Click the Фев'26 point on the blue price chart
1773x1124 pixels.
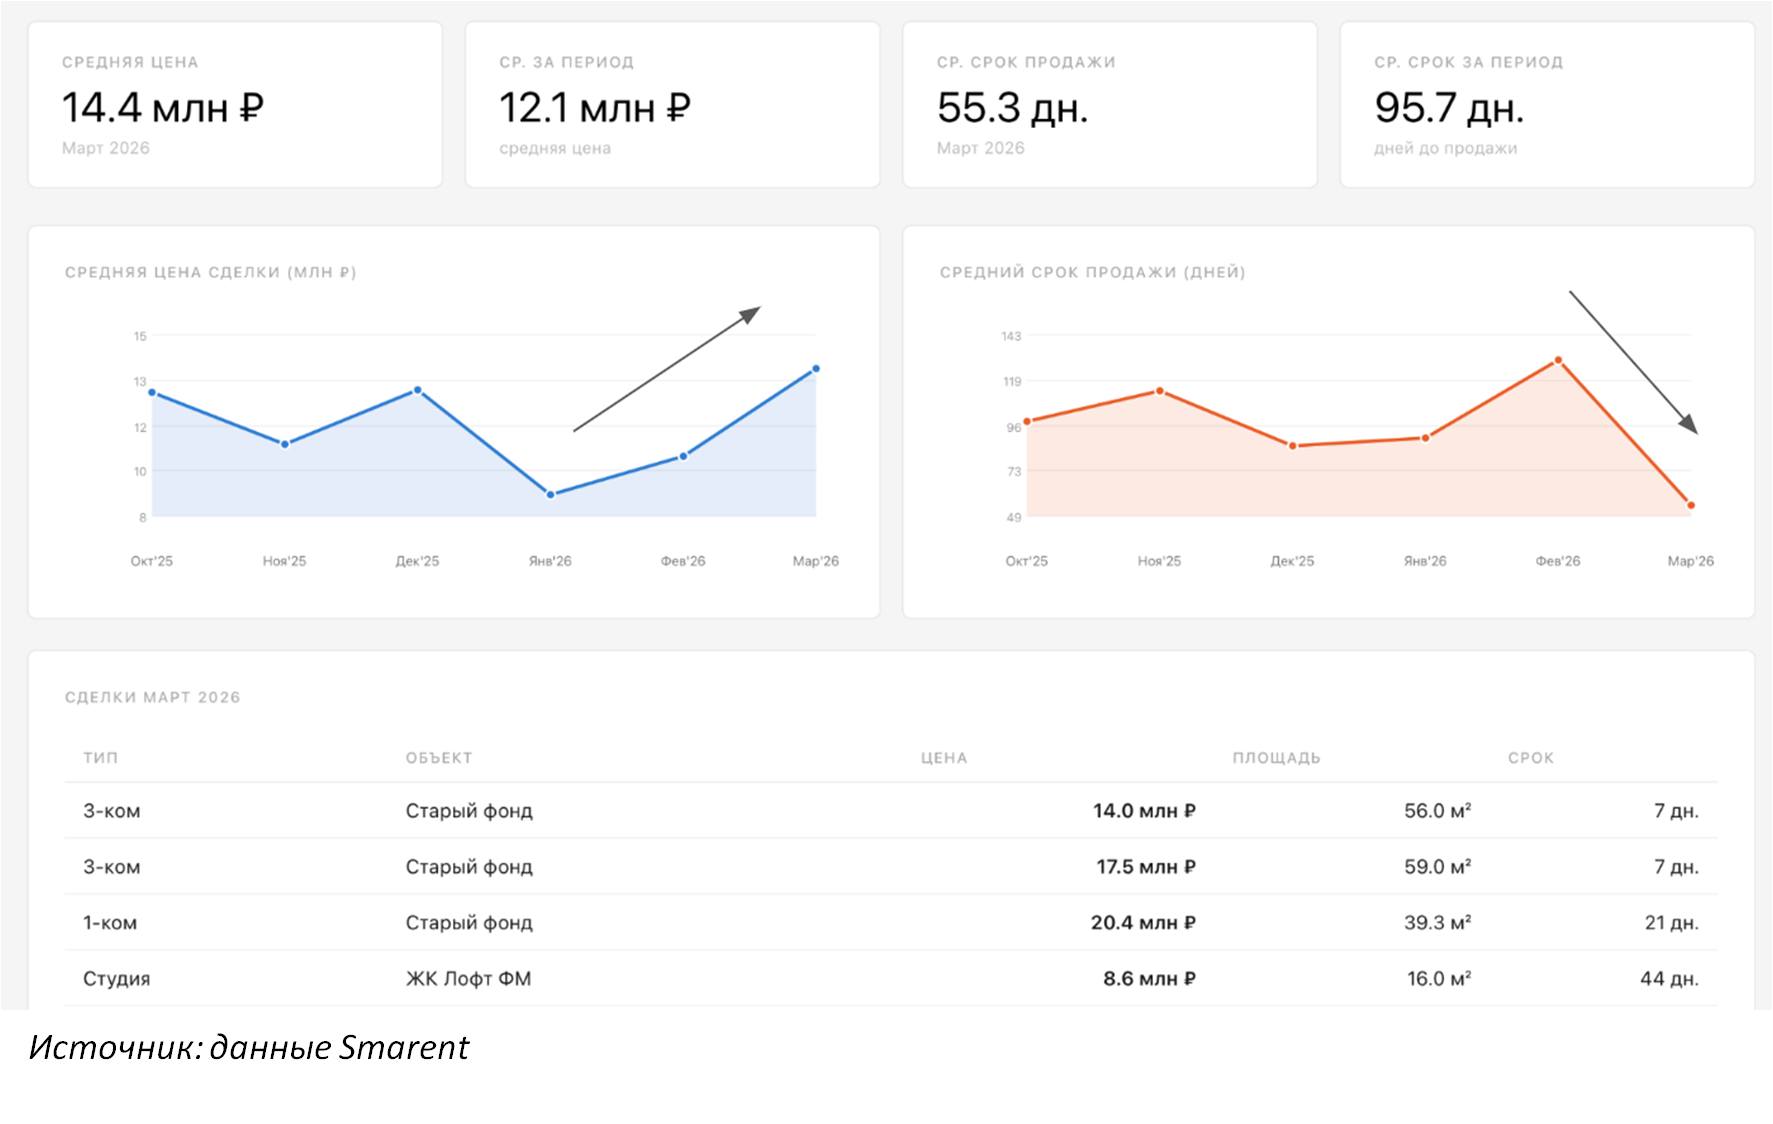tap(683, 456)
